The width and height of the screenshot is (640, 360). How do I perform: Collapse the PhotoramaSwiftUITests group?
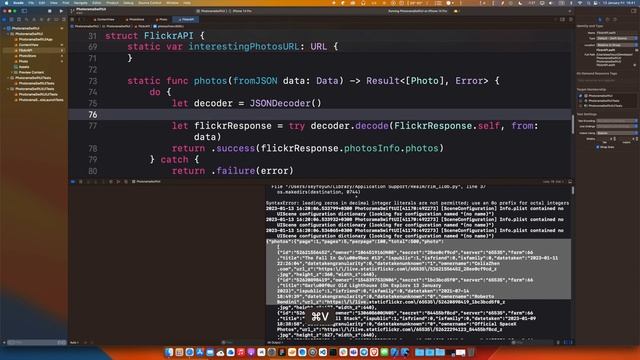8,78
